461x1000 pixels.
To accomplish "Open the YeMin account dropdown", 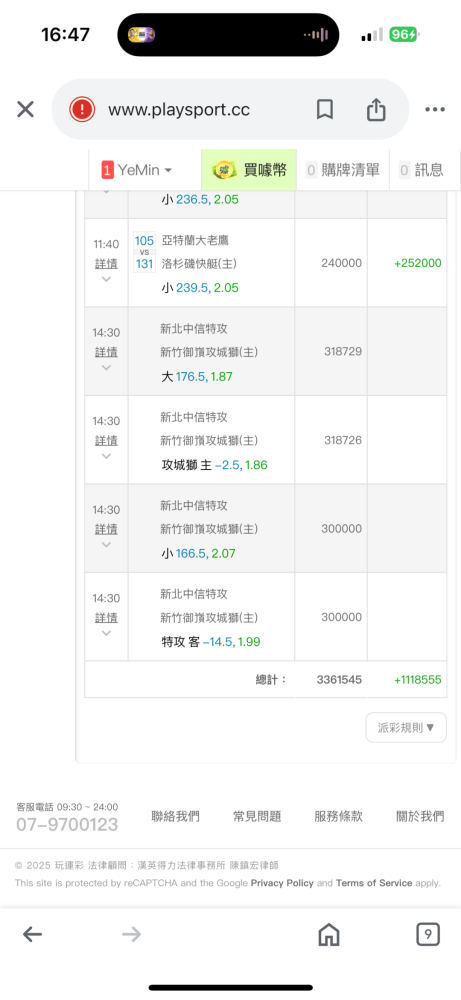I will click(138, 170).
